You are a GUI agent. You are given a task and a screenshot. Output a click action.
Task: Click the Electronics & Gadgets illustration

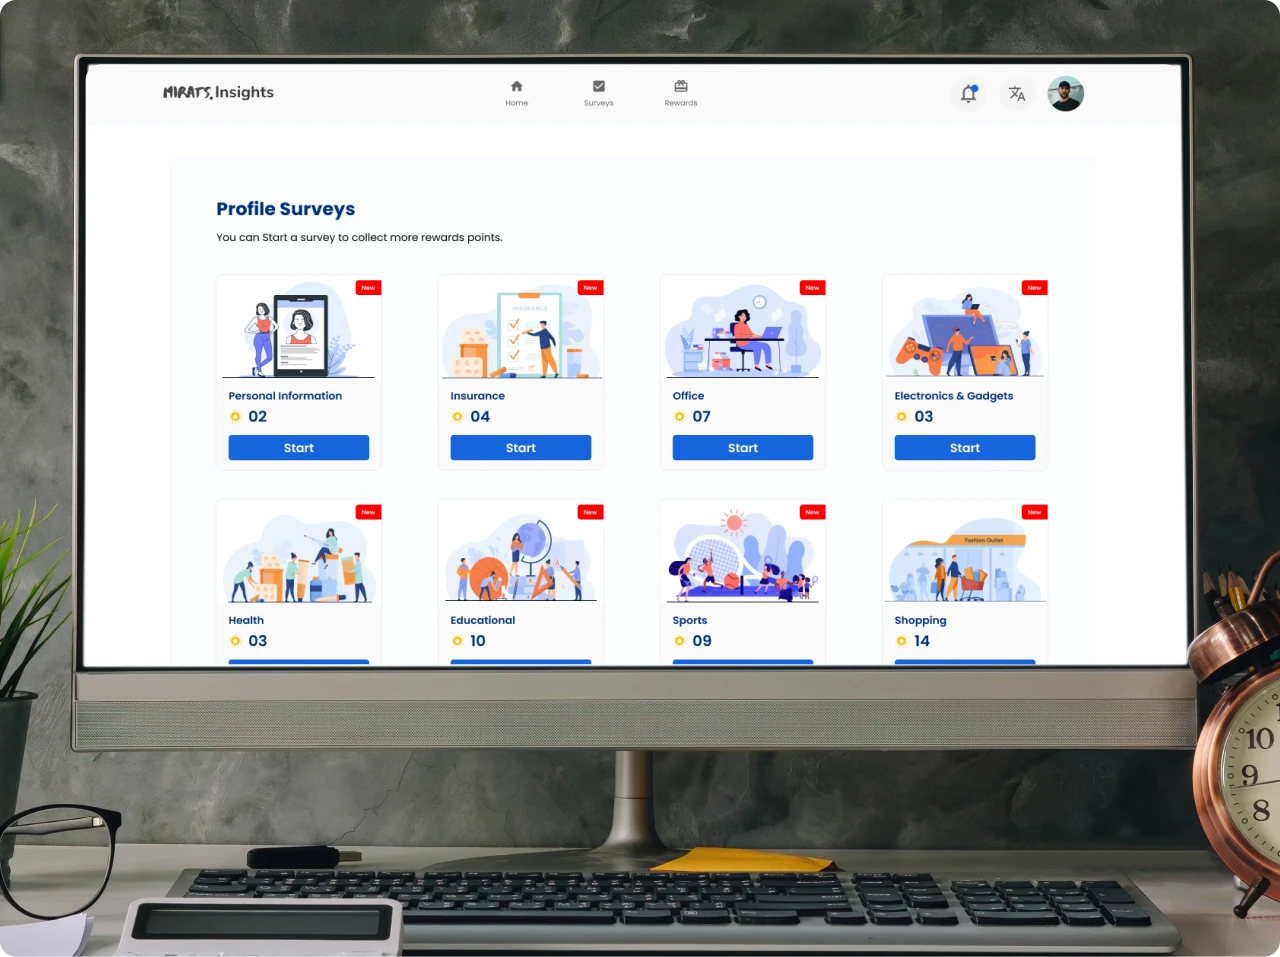click(967, 334)
